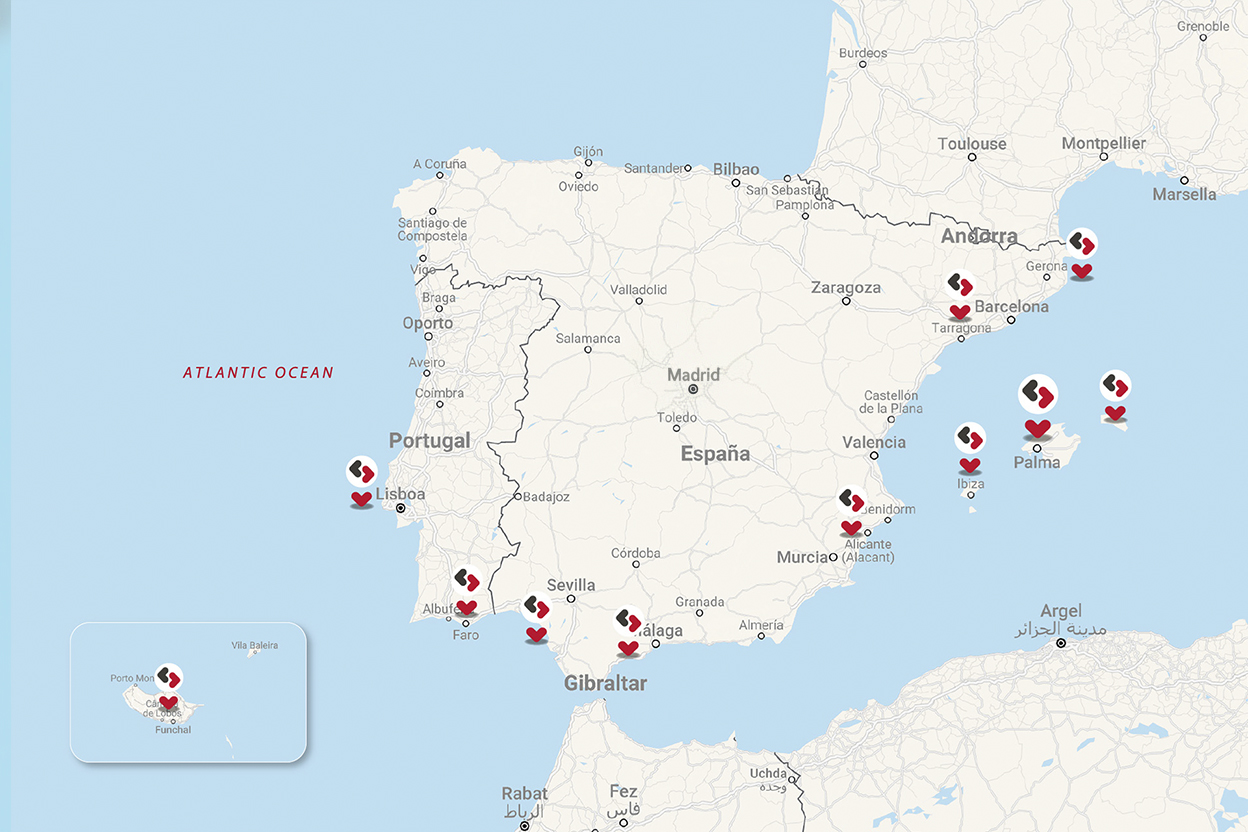Open the marker next to Málaga
Viewport: 1248px width, 832px height.
click(x=628, y=620)
